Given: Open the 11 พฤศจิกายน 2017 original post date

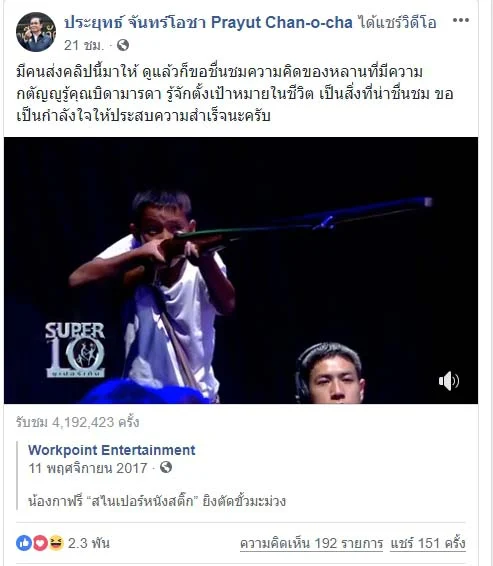Looking at the screenshot, I should point(88,468).
